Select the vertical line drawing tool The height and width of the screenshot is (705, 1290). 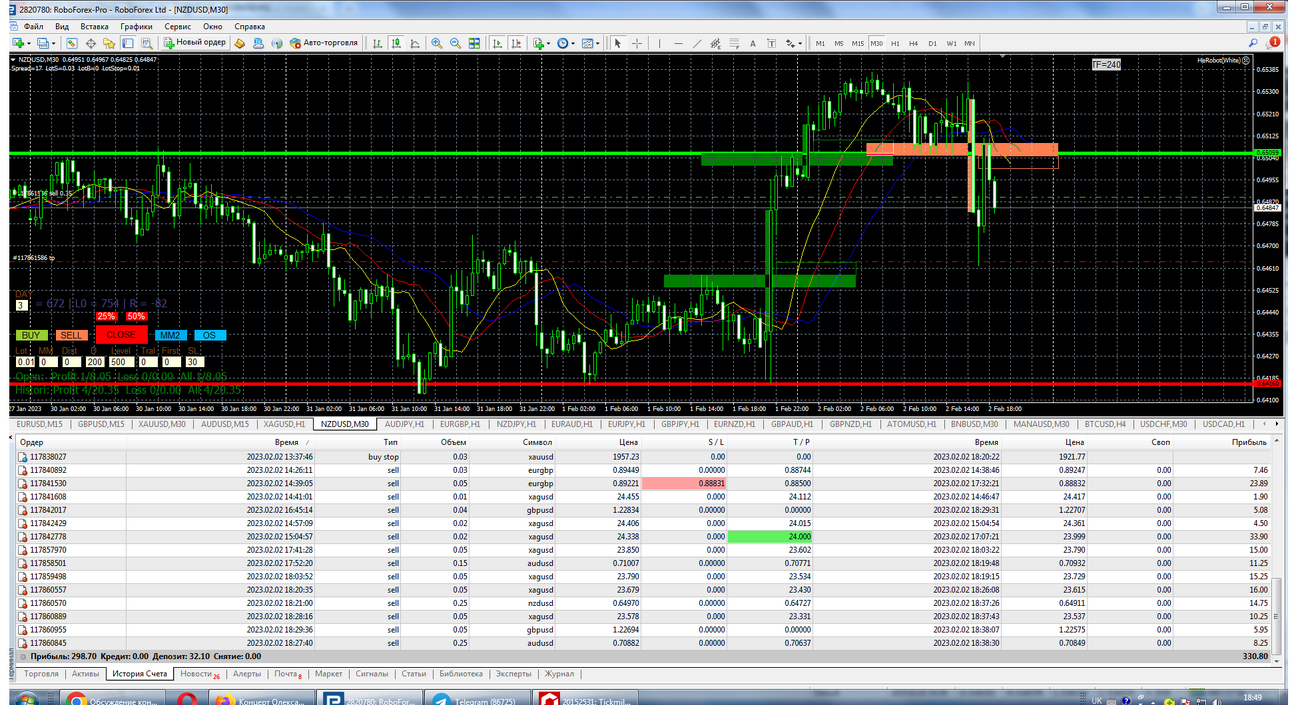coord(659,43)
